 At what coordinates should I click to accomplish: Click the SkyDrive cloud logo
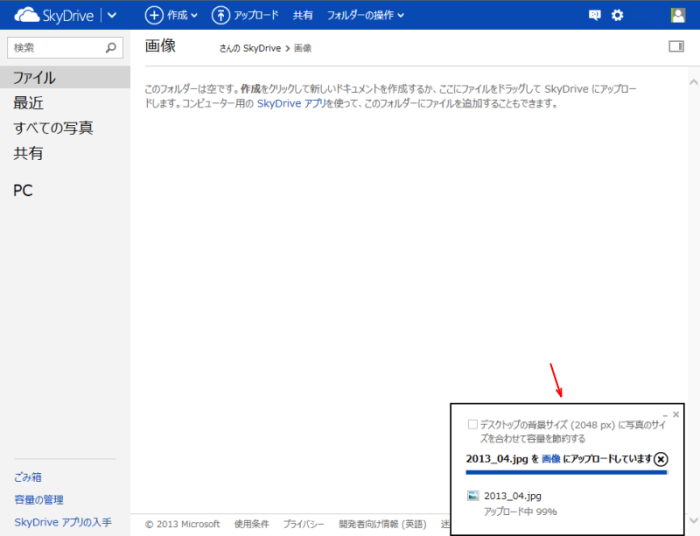click(26, 15)
